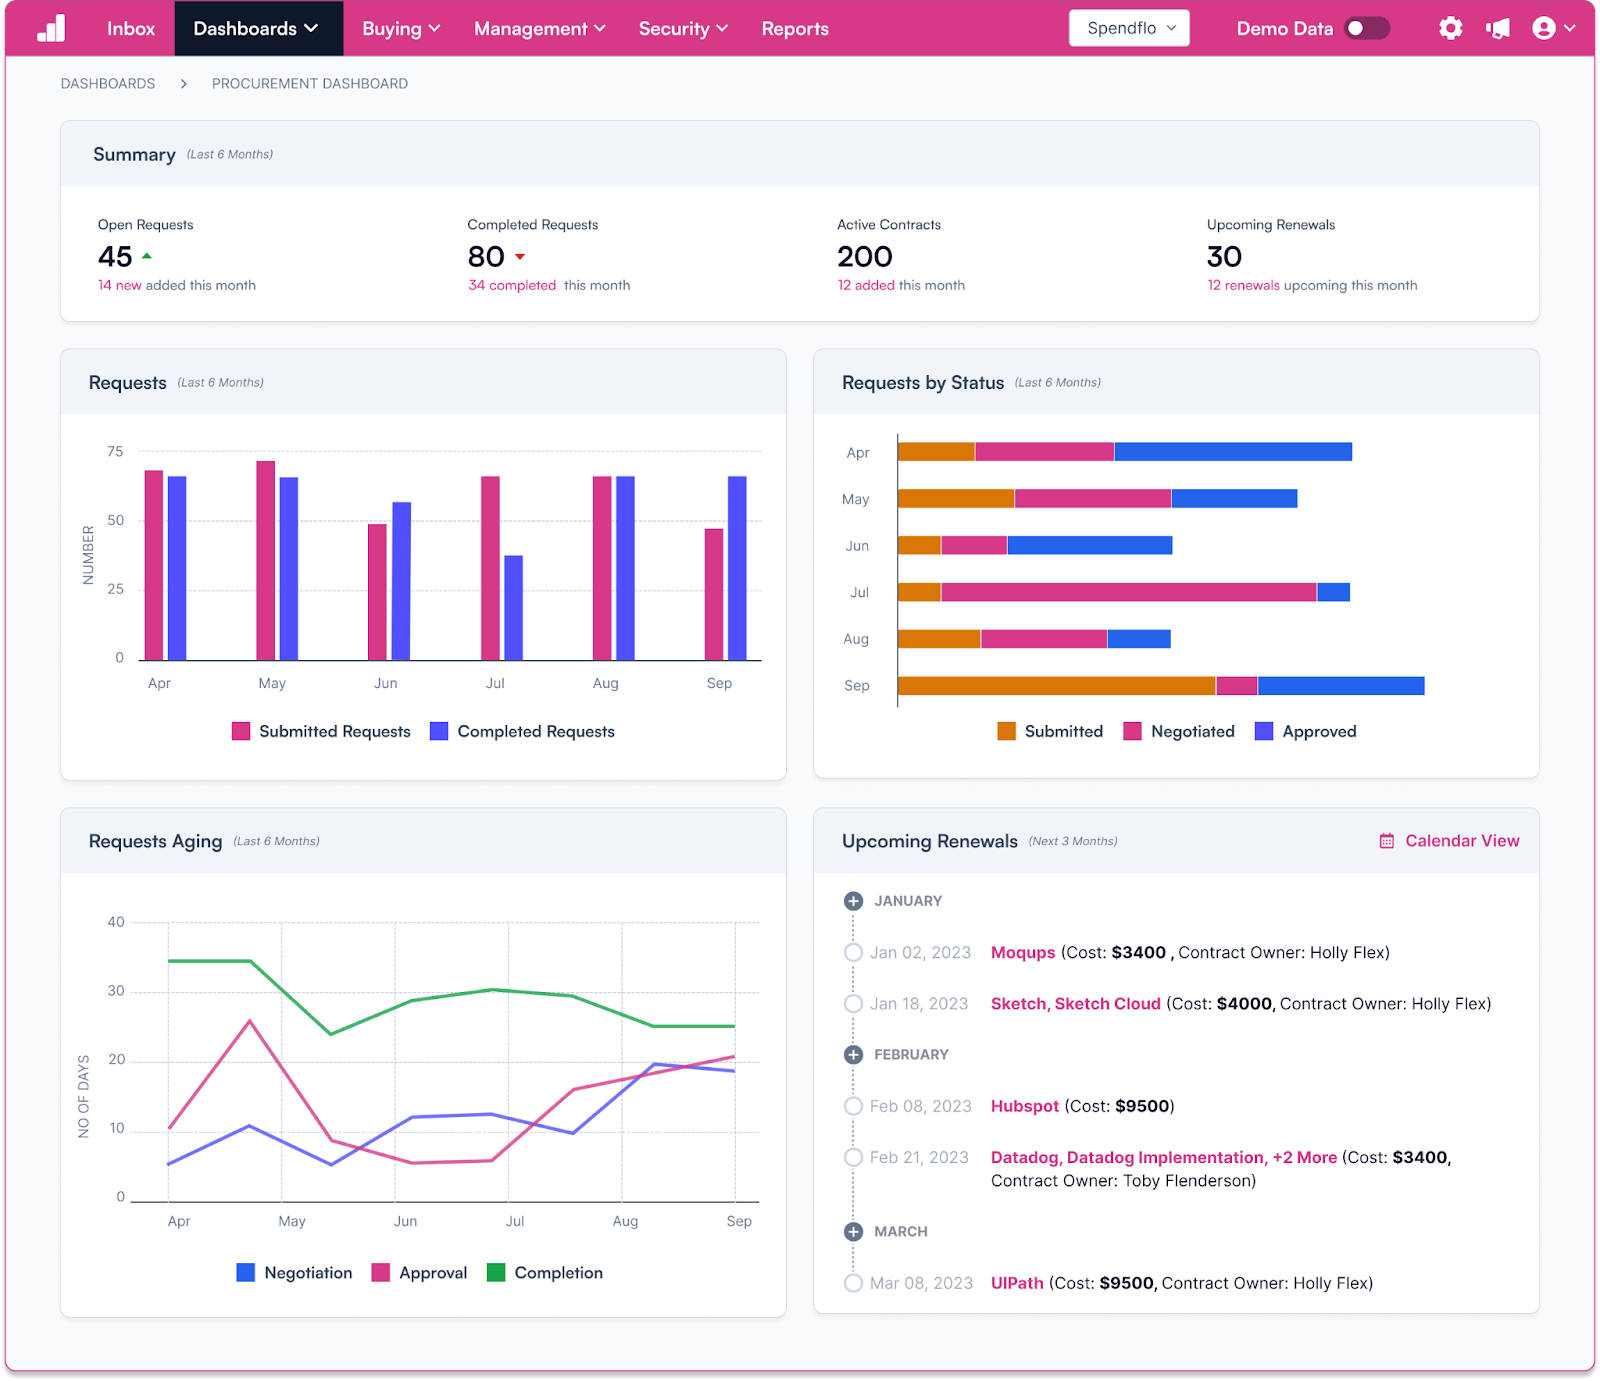The image size is (1600, 1381).
Task: Click the Completion legend swatch
Action: pyautogui.click(x=496, y=1273)
